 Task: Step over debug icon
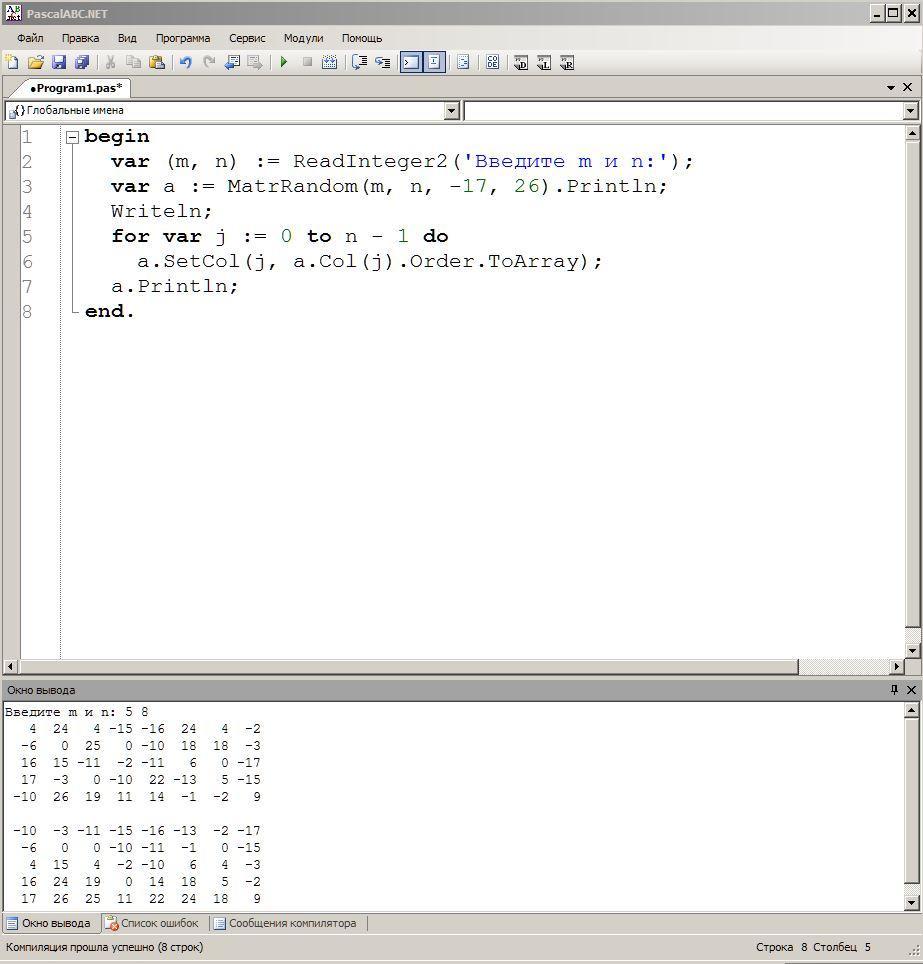359,62
